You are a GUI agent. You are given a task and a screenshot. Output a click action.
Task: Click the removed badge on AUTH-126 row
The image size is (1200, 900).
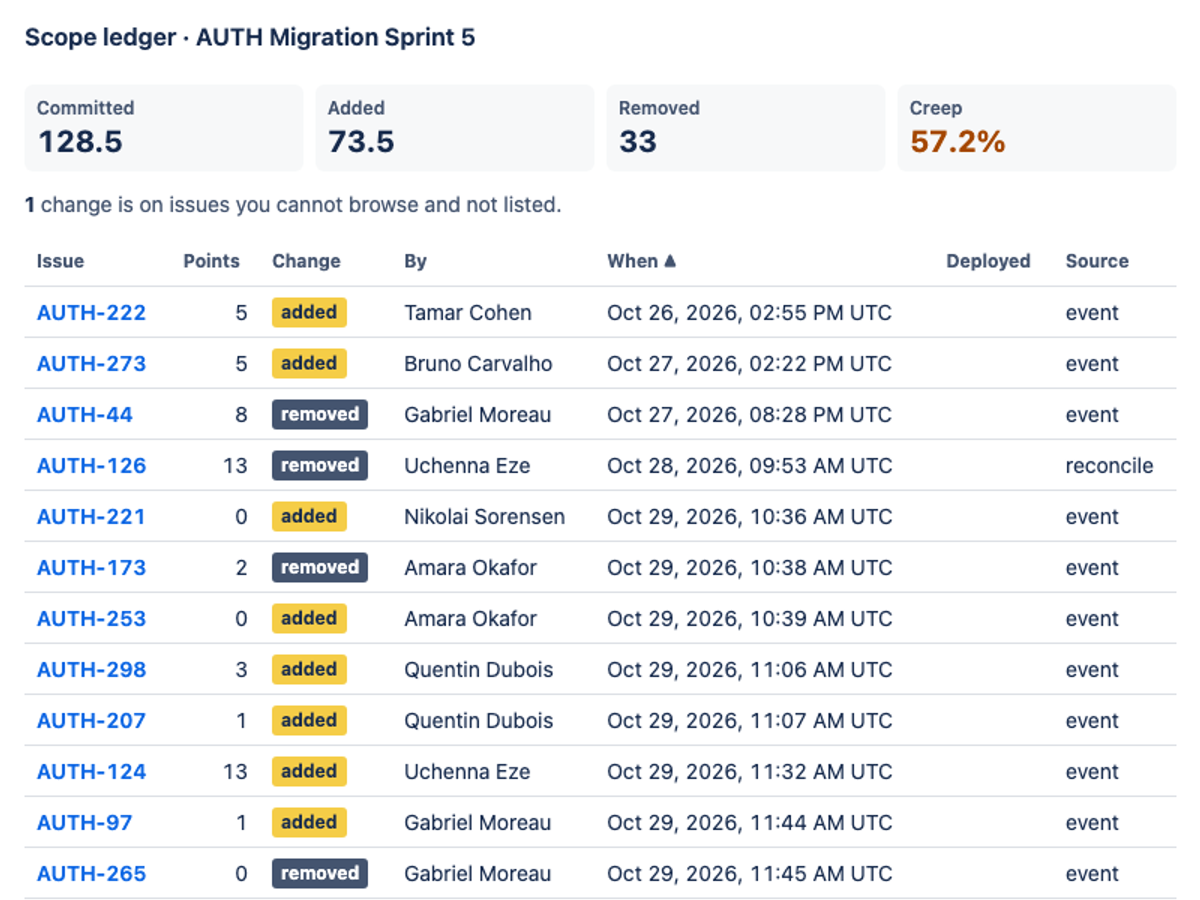(x=320, y=465)
